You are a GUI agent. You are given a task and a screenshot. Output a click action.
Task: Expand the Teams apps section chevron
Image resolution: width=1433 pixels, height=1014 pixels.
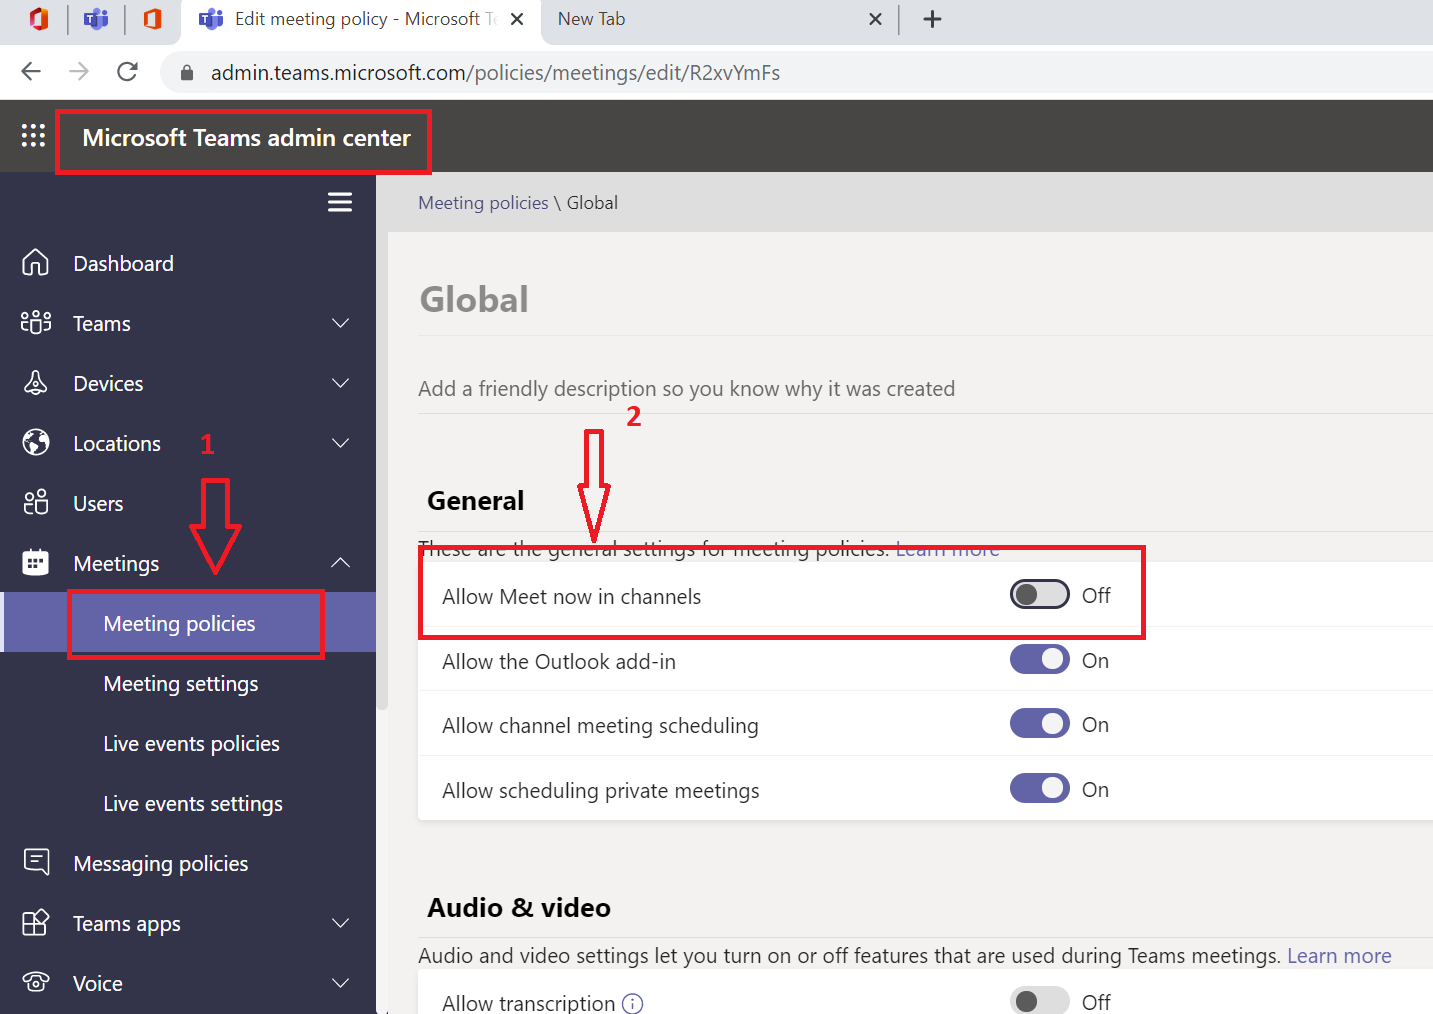(340, 923)
